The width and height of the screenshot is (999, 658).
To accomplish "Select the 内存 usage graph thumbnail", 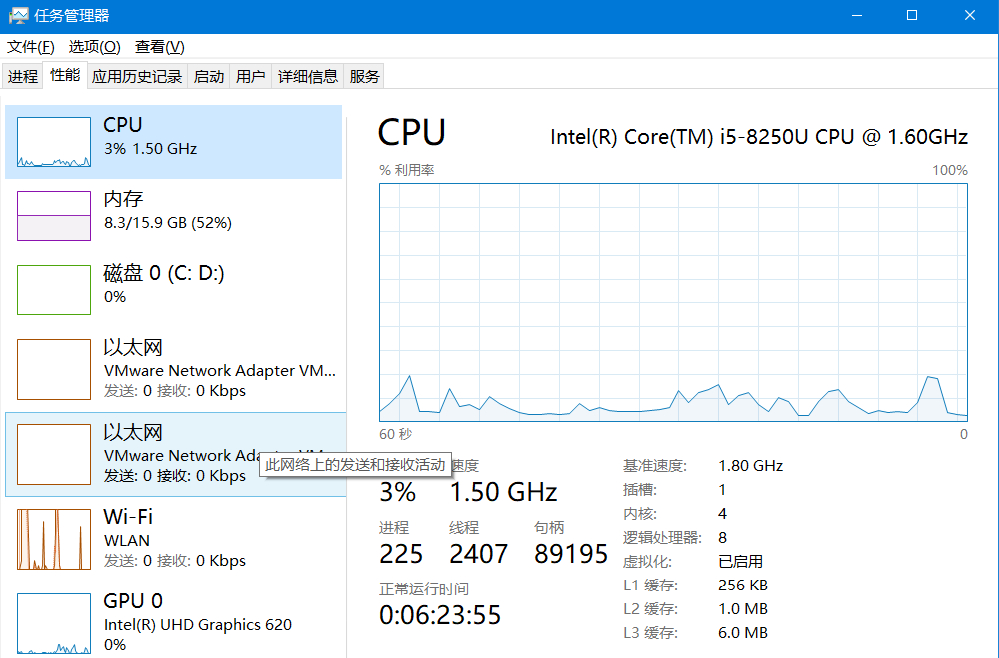I will (x=54, y=216).
